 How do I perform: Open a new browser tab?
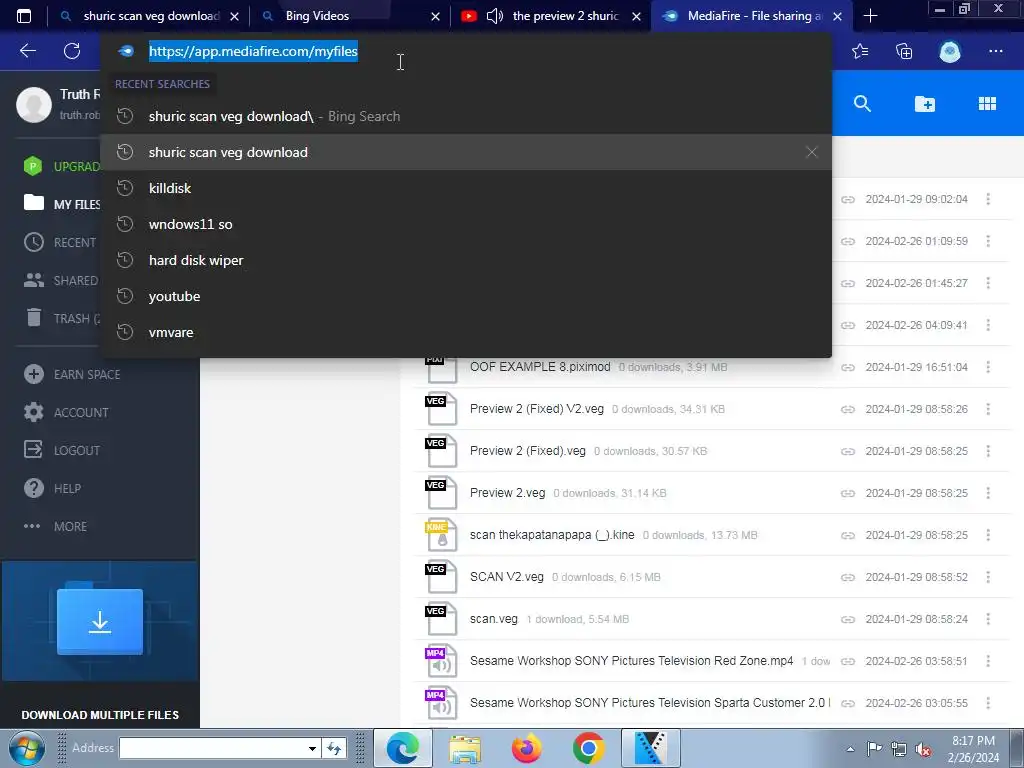pyautogui.click(x=870, y=16)
